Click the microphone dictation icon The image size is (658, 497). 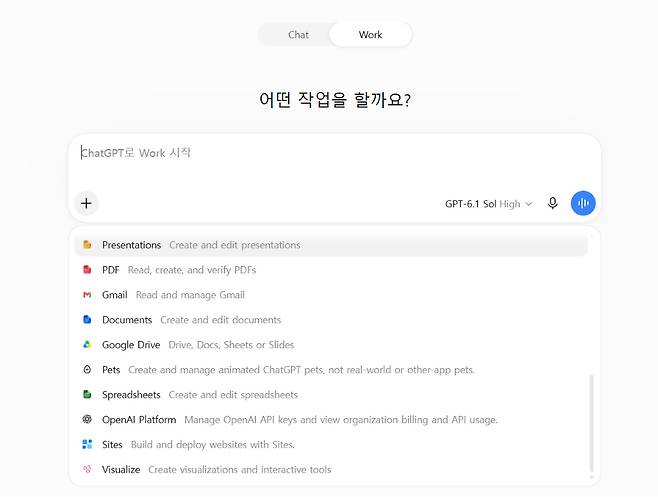553,203
